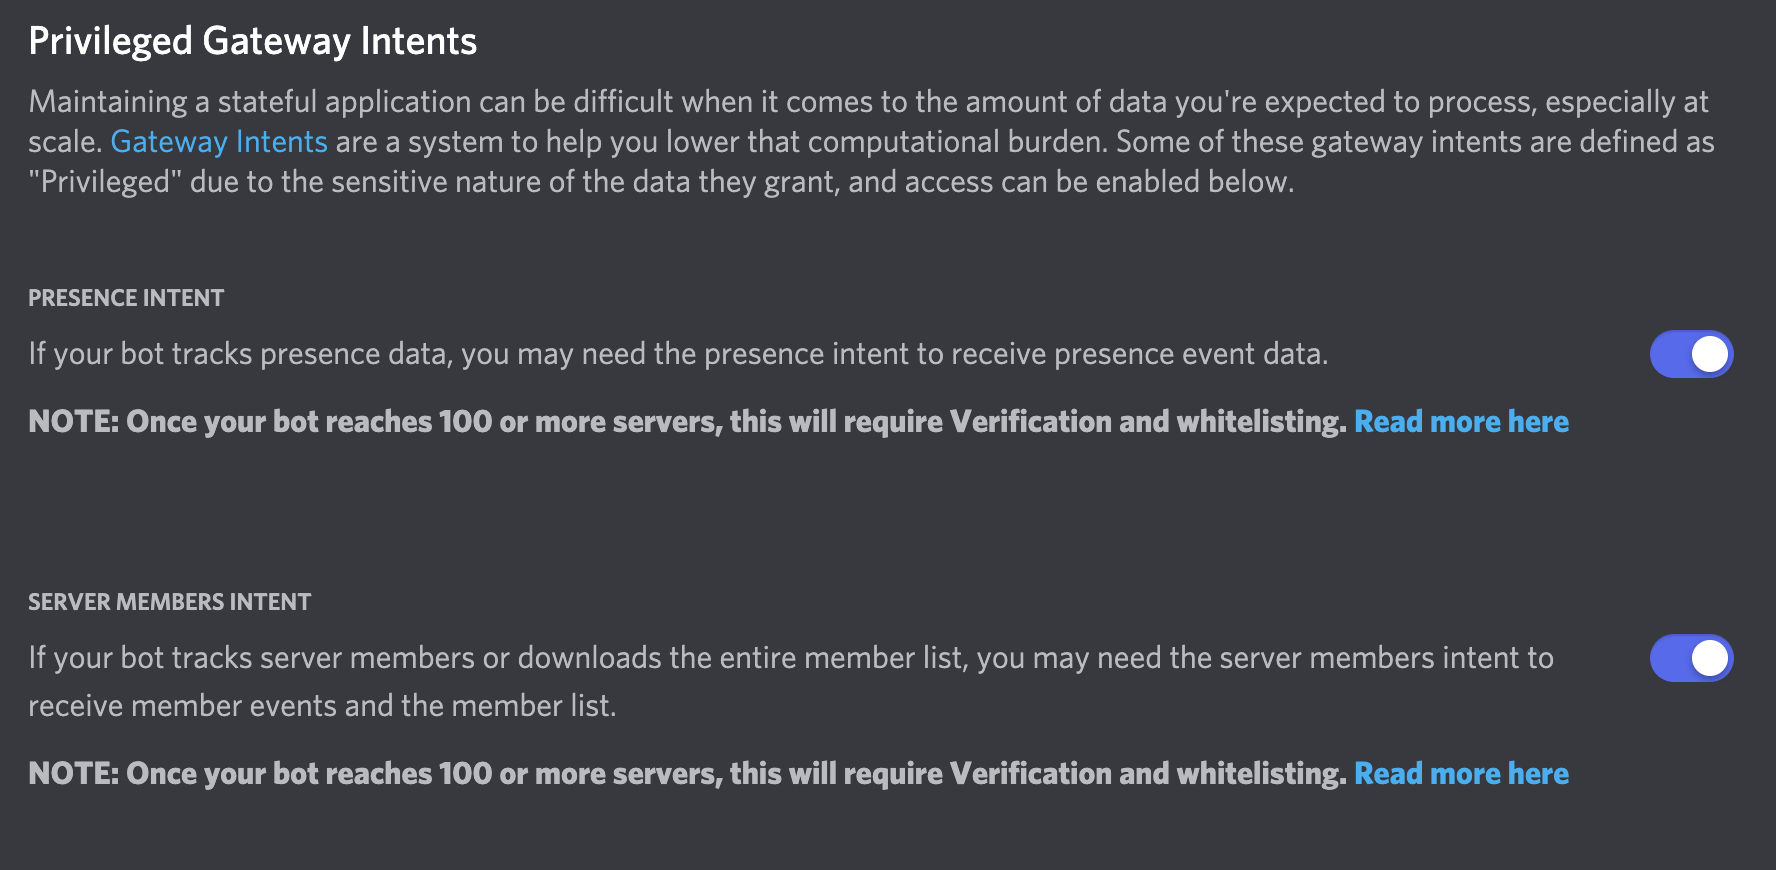Click the SERVER MEMBERS INTENT section label

tap(170, 601)
